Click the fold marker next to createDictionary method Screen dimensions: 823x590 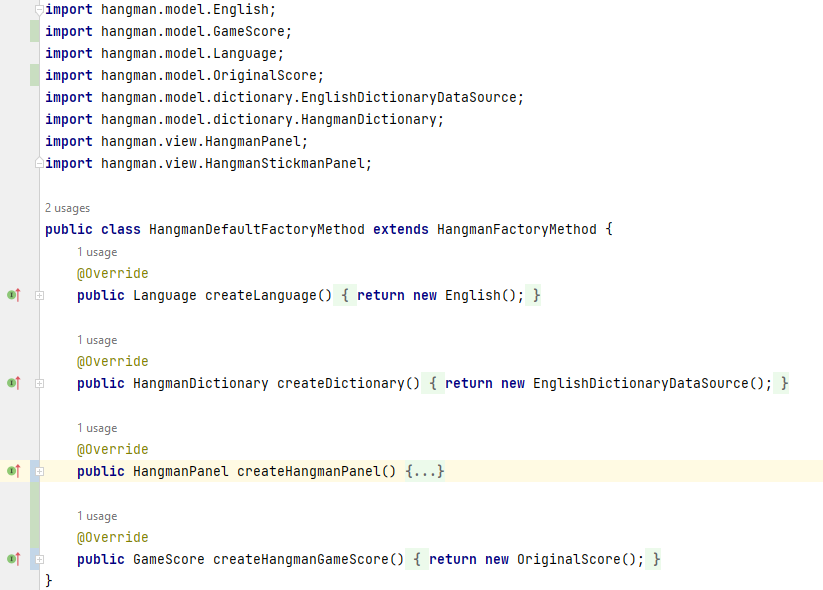(x=37, y=383)
